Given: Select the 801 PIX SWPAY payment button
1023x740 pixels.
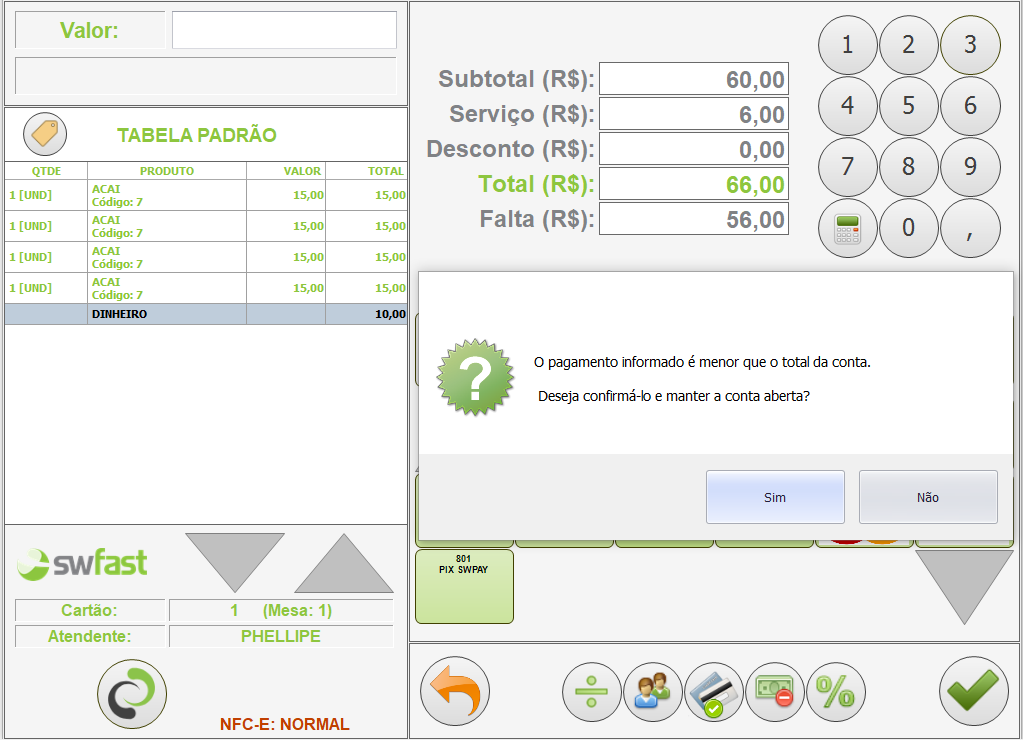Looking at the screenshot, I should click(x=465, y=587).
